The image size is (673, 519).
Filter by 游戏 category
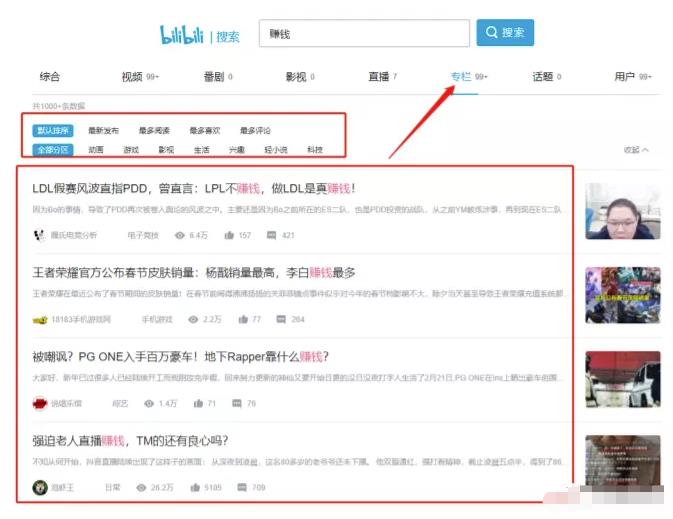pos(131,150)
